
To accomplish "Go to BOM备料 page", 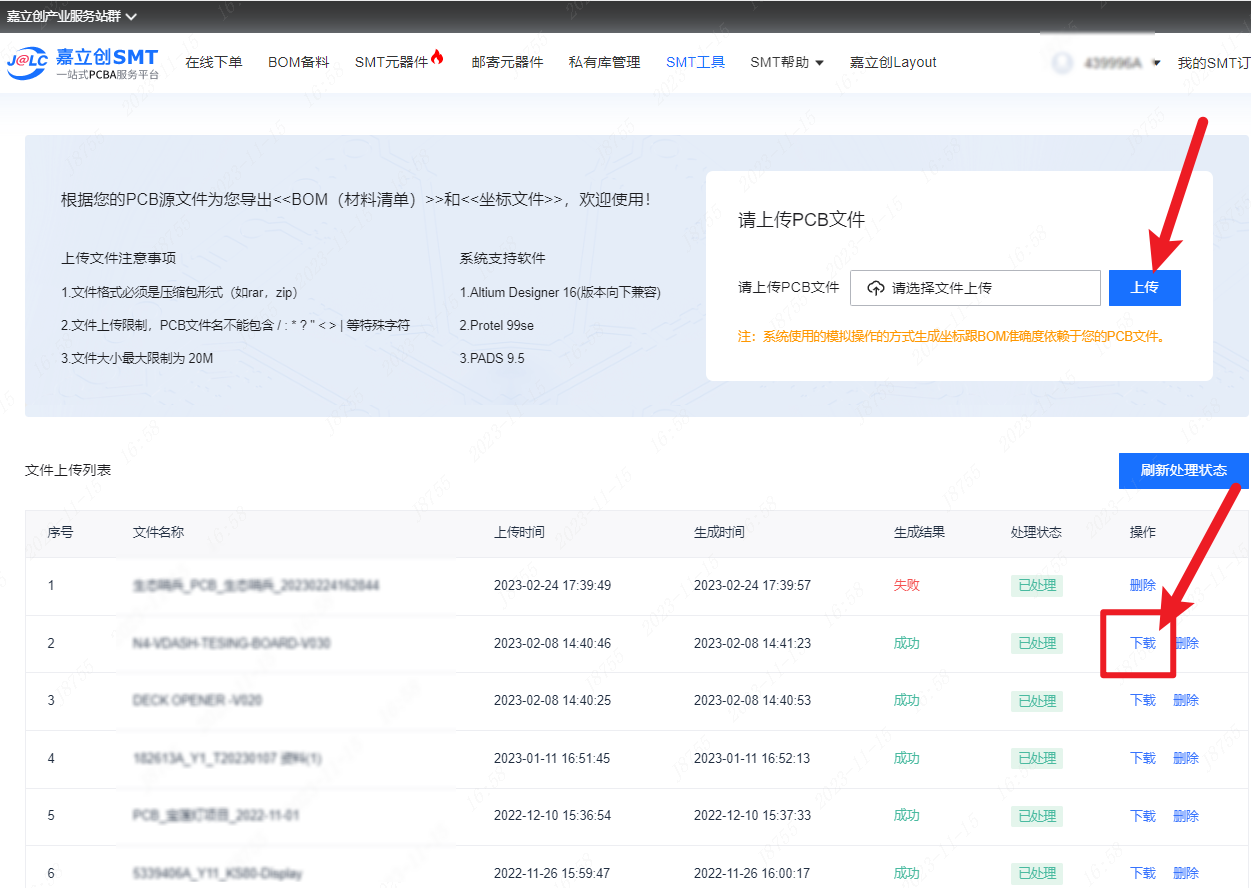I will [298, 62].
